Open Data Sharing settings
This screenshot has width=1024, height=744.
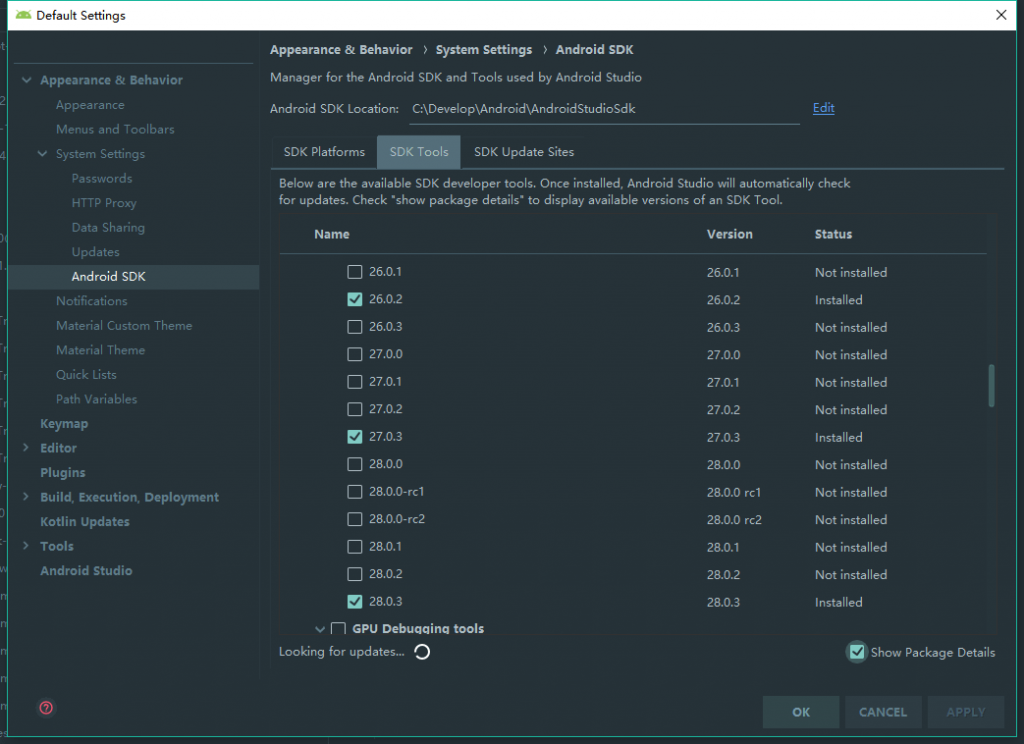(108, 227)
